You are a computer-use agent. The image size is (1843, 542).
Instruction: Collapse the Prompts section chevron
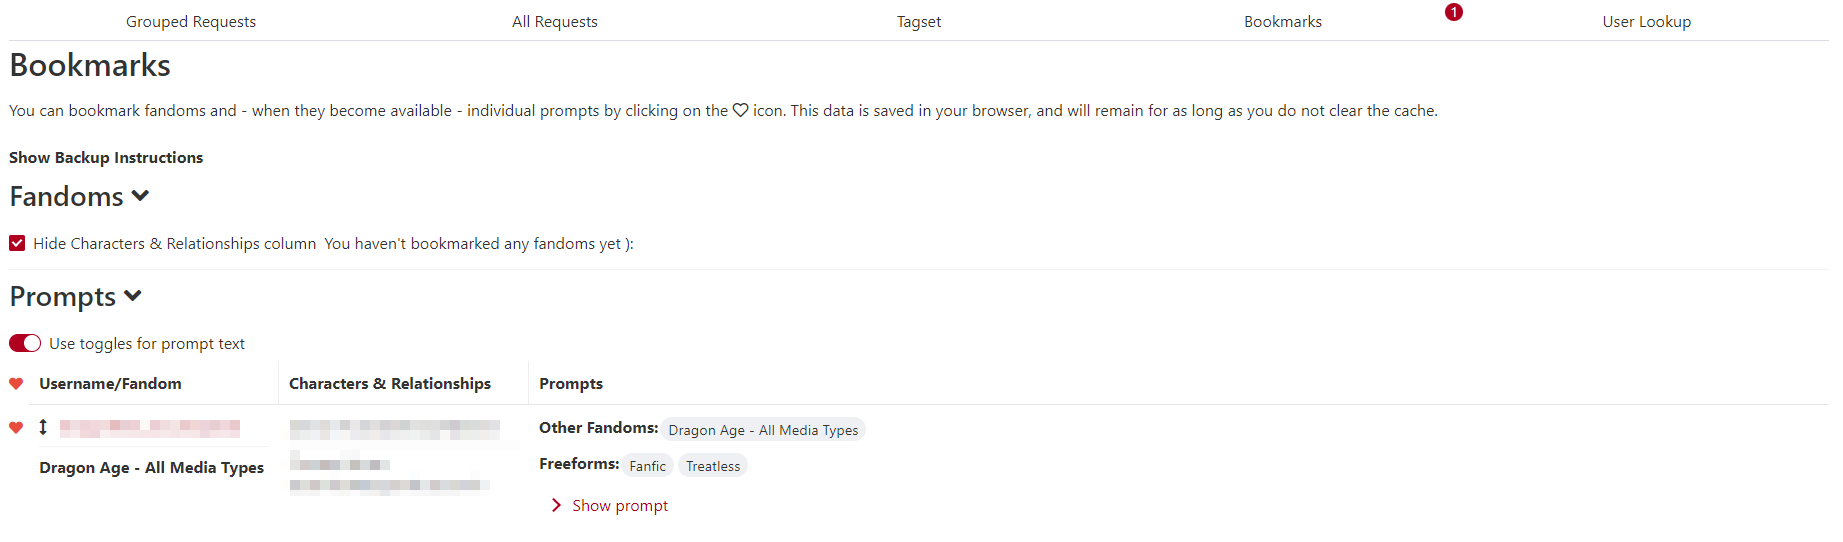click(133, 296)
